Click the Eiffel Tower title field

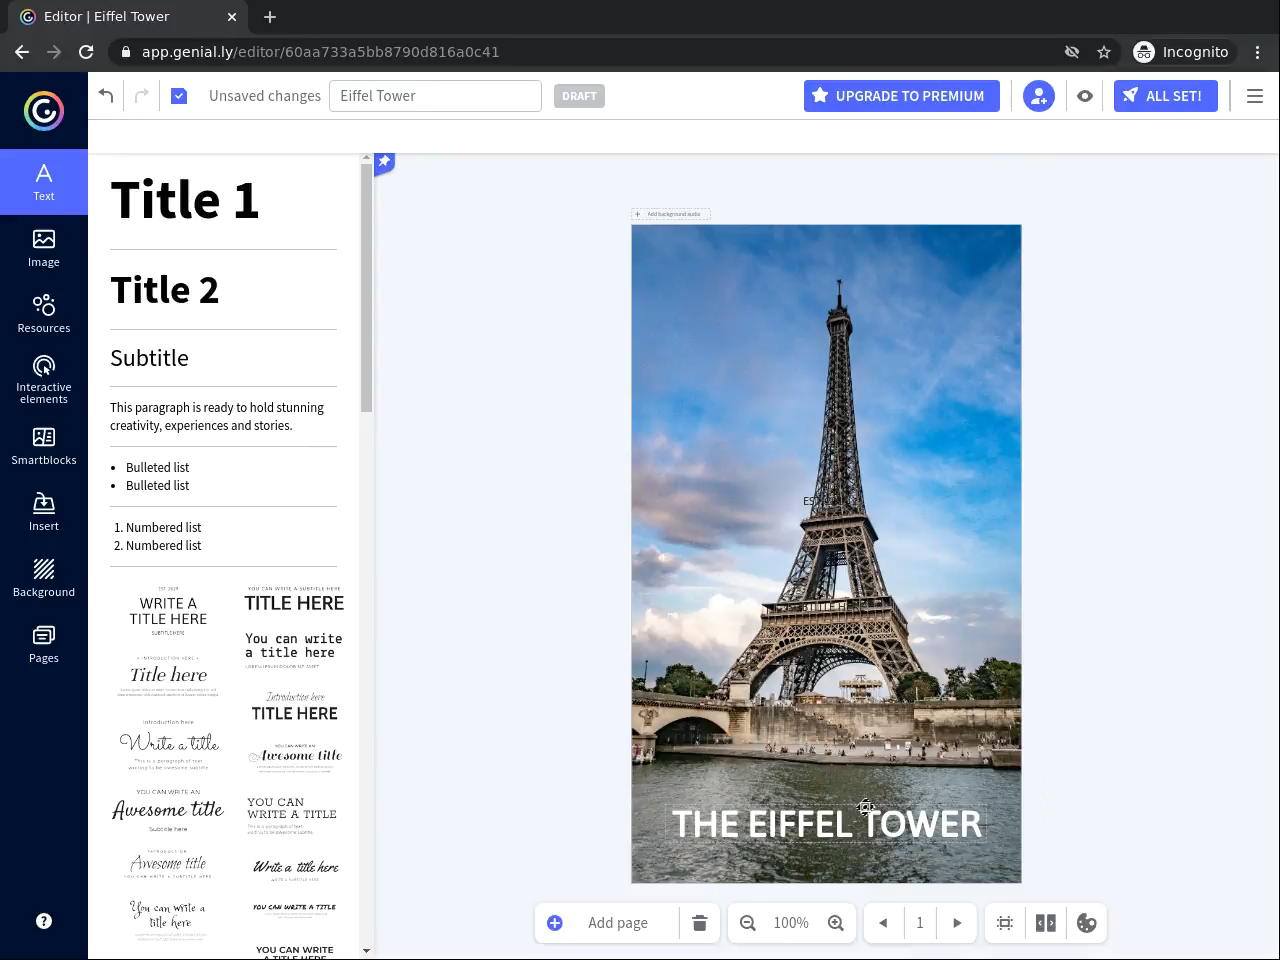point(435,96)
